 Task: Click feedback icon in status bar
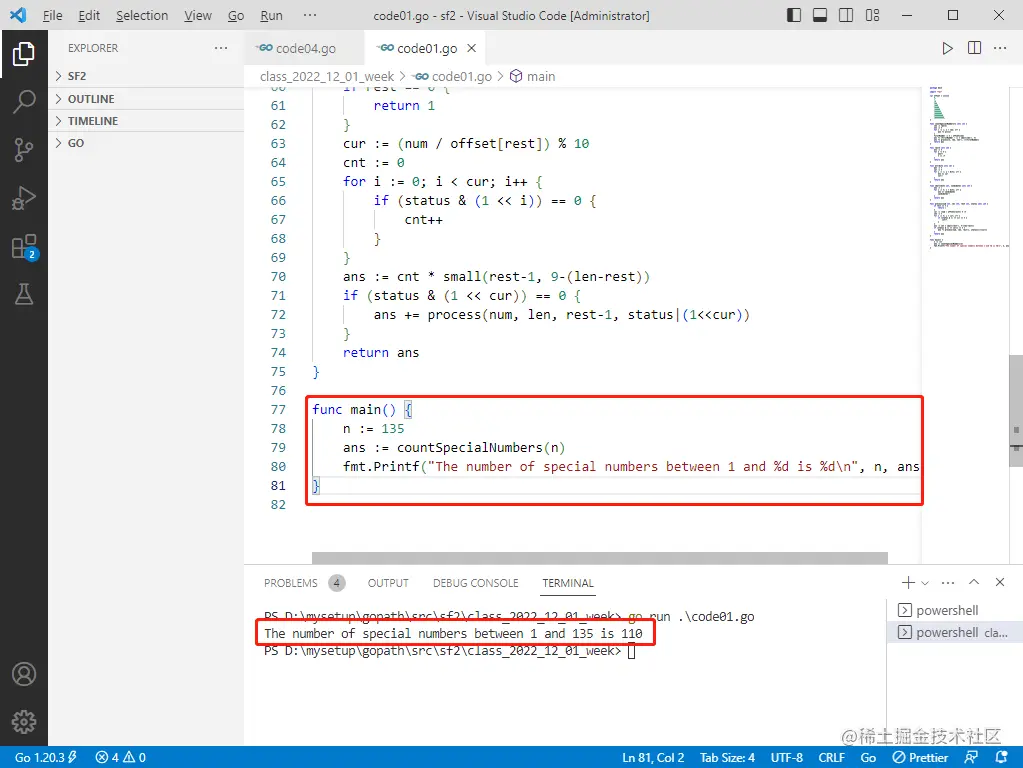pos(971,757)
